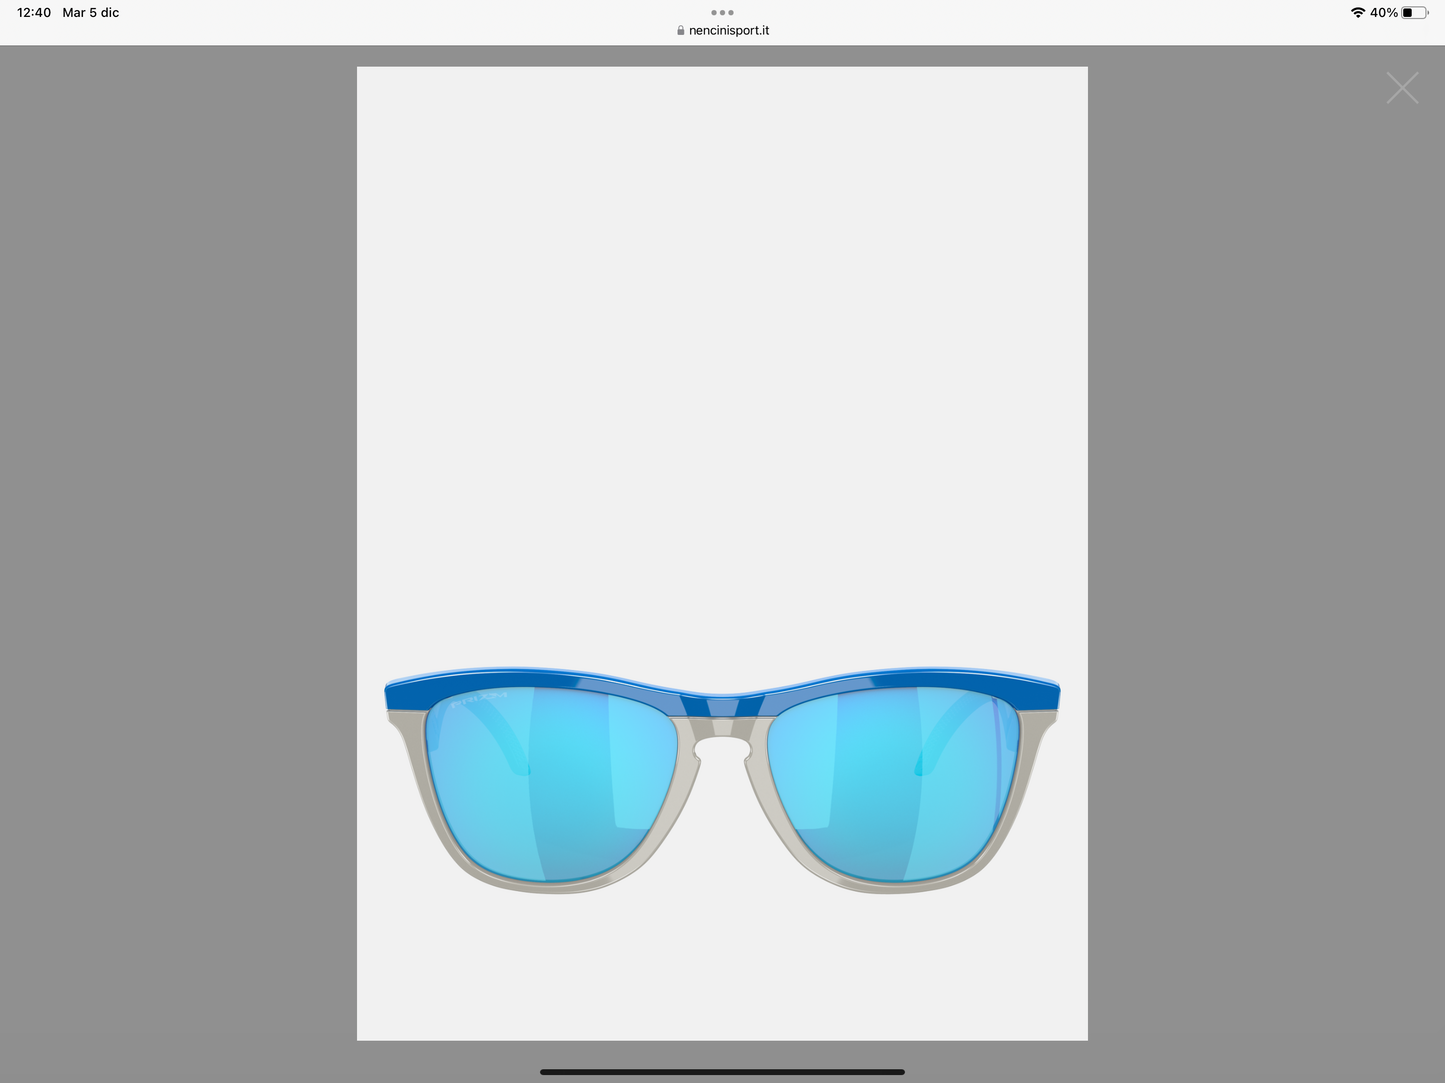The height and width of the screenshot is (1083, 1445).
Task: Tap the battery indicator
Action: [1414, 12]
